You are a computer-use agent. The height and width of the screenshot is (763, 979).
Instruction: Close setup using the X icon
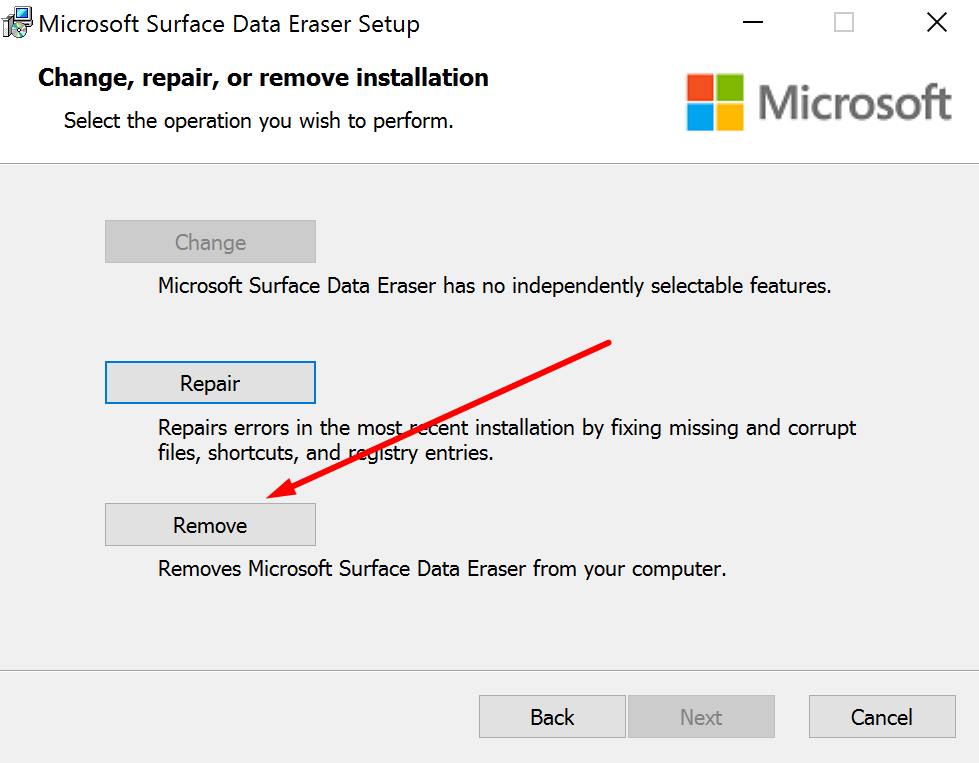(x=936, y=22)
